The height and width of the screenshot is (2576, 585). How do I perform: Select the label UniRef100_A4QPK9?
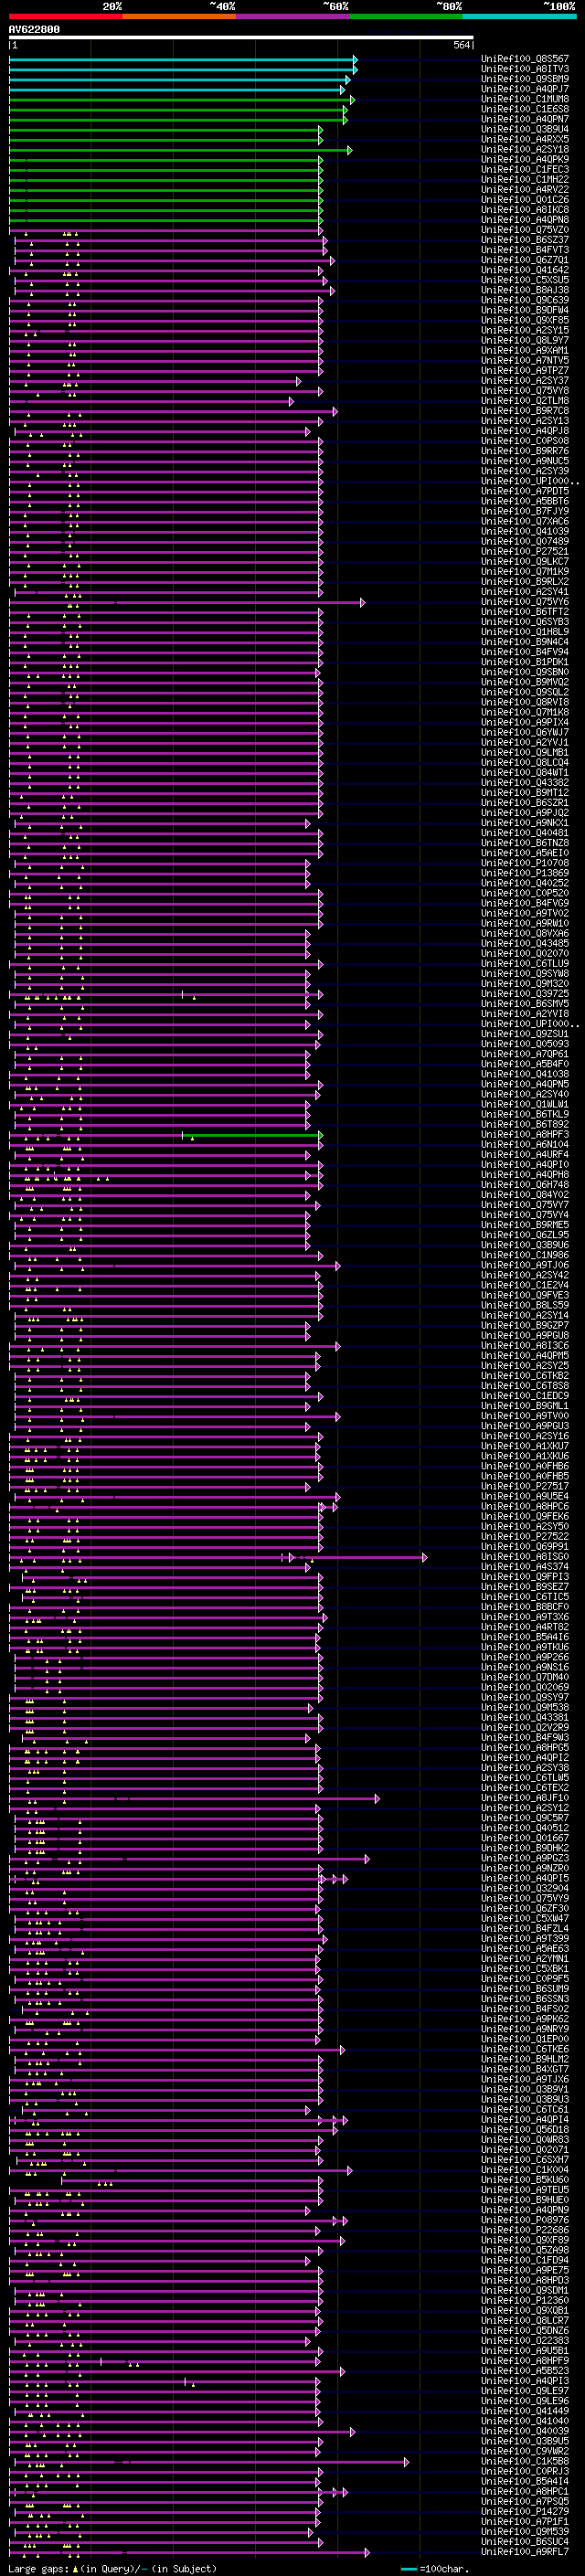tap(525, 159)
